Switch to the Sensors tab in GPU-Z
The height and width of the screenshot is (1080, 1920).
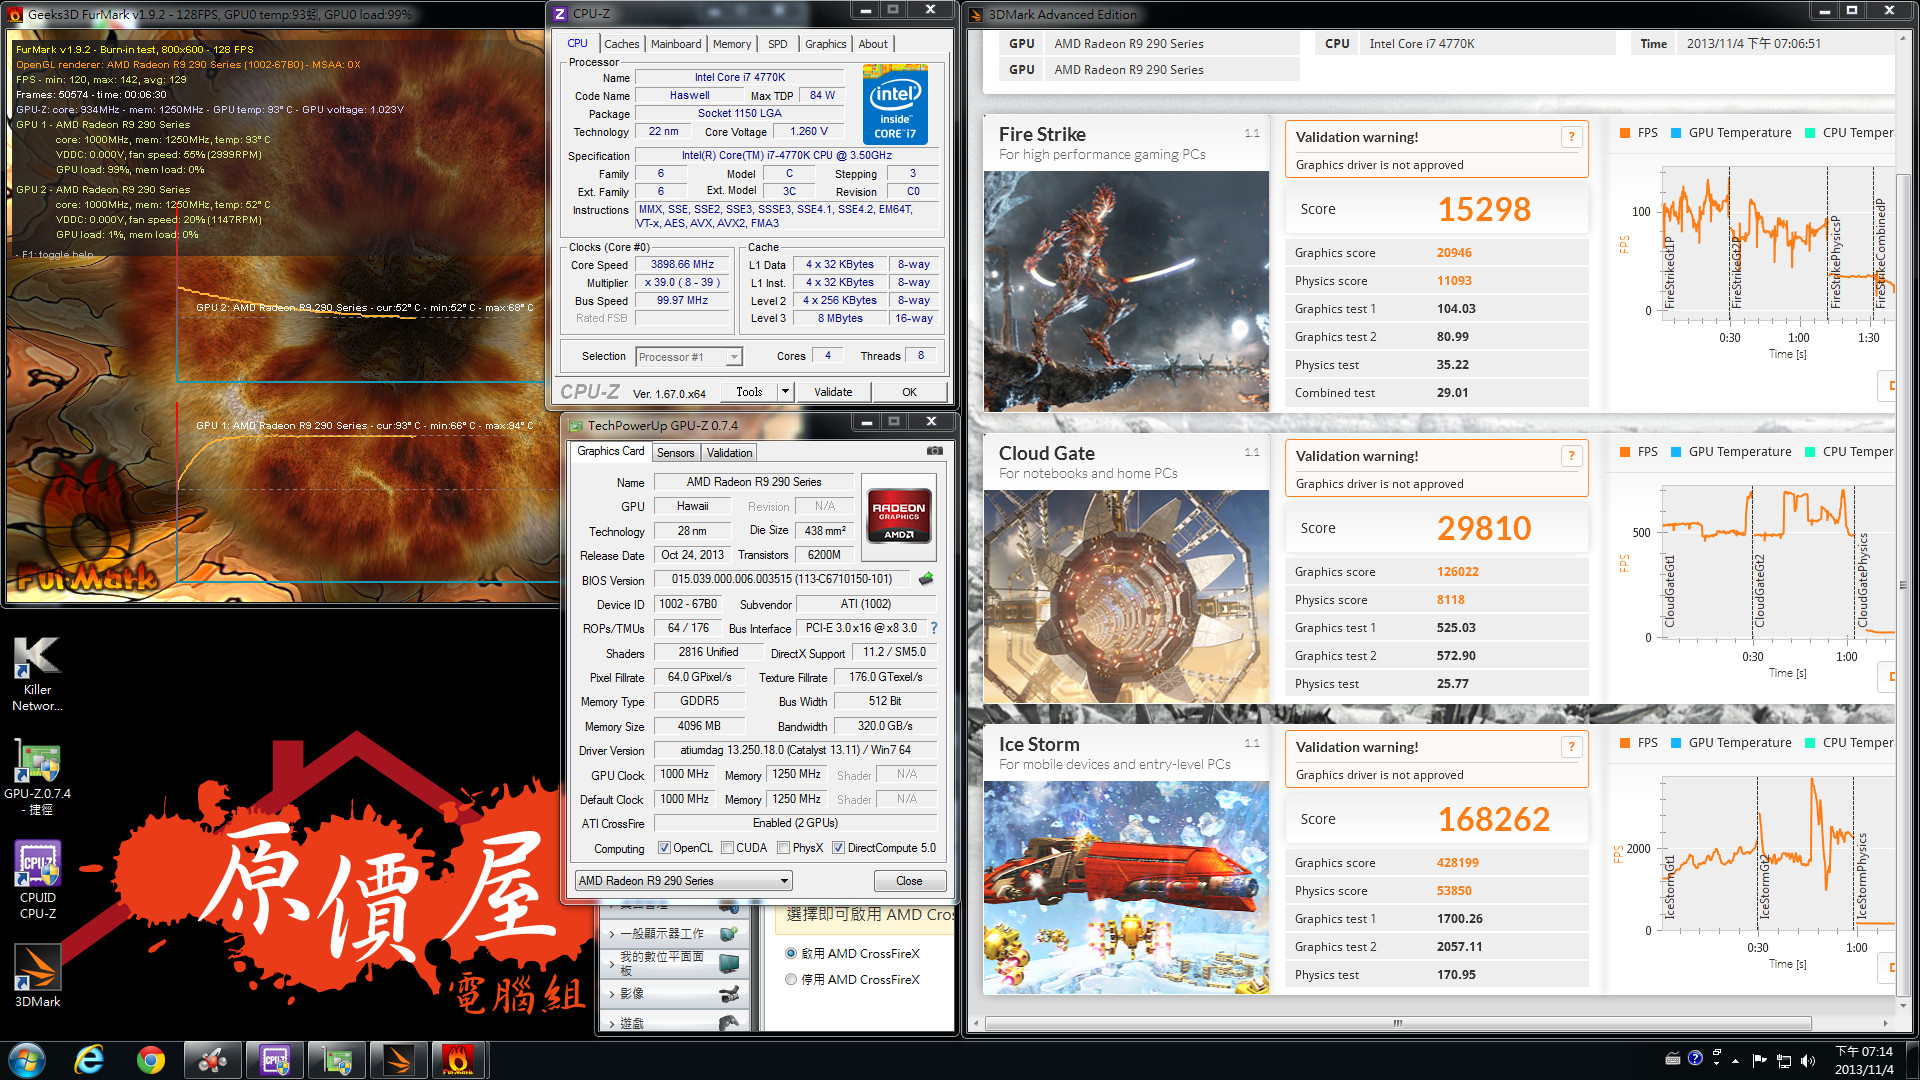click(675, 453)
